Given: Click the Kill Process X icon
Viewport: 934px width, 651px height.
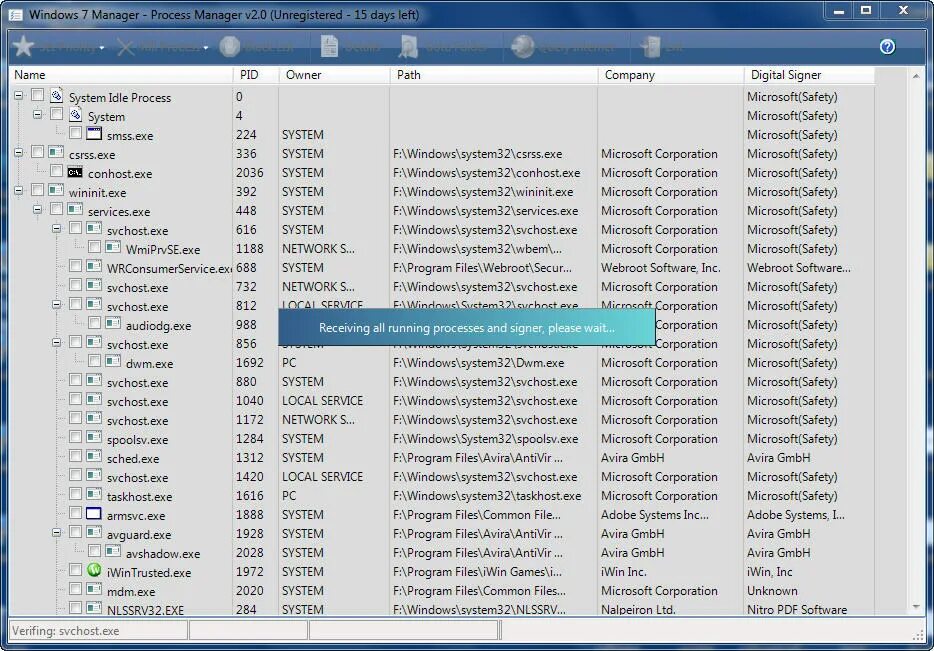Looking at the screenshot, I should 126,46.
